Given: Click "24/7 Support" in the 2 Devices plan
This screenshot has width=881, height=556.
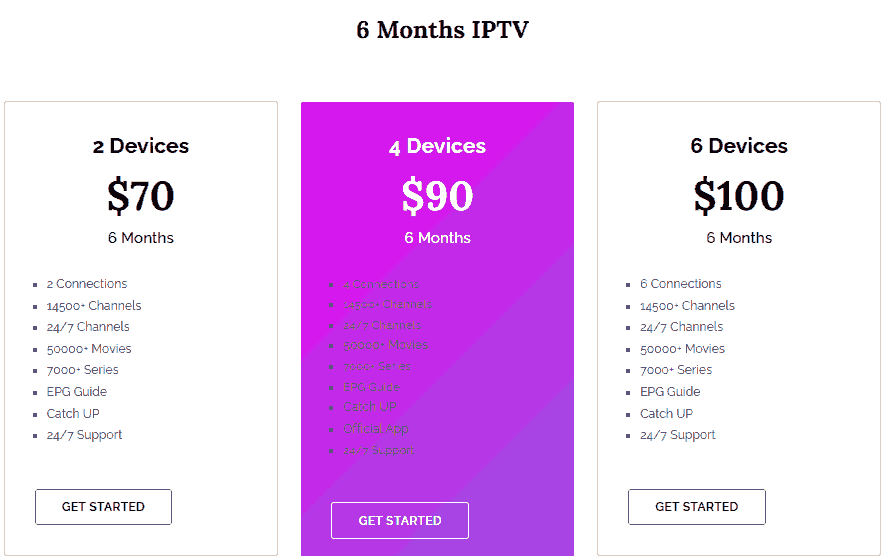Looking at the screenshot, I should (84, 435).
